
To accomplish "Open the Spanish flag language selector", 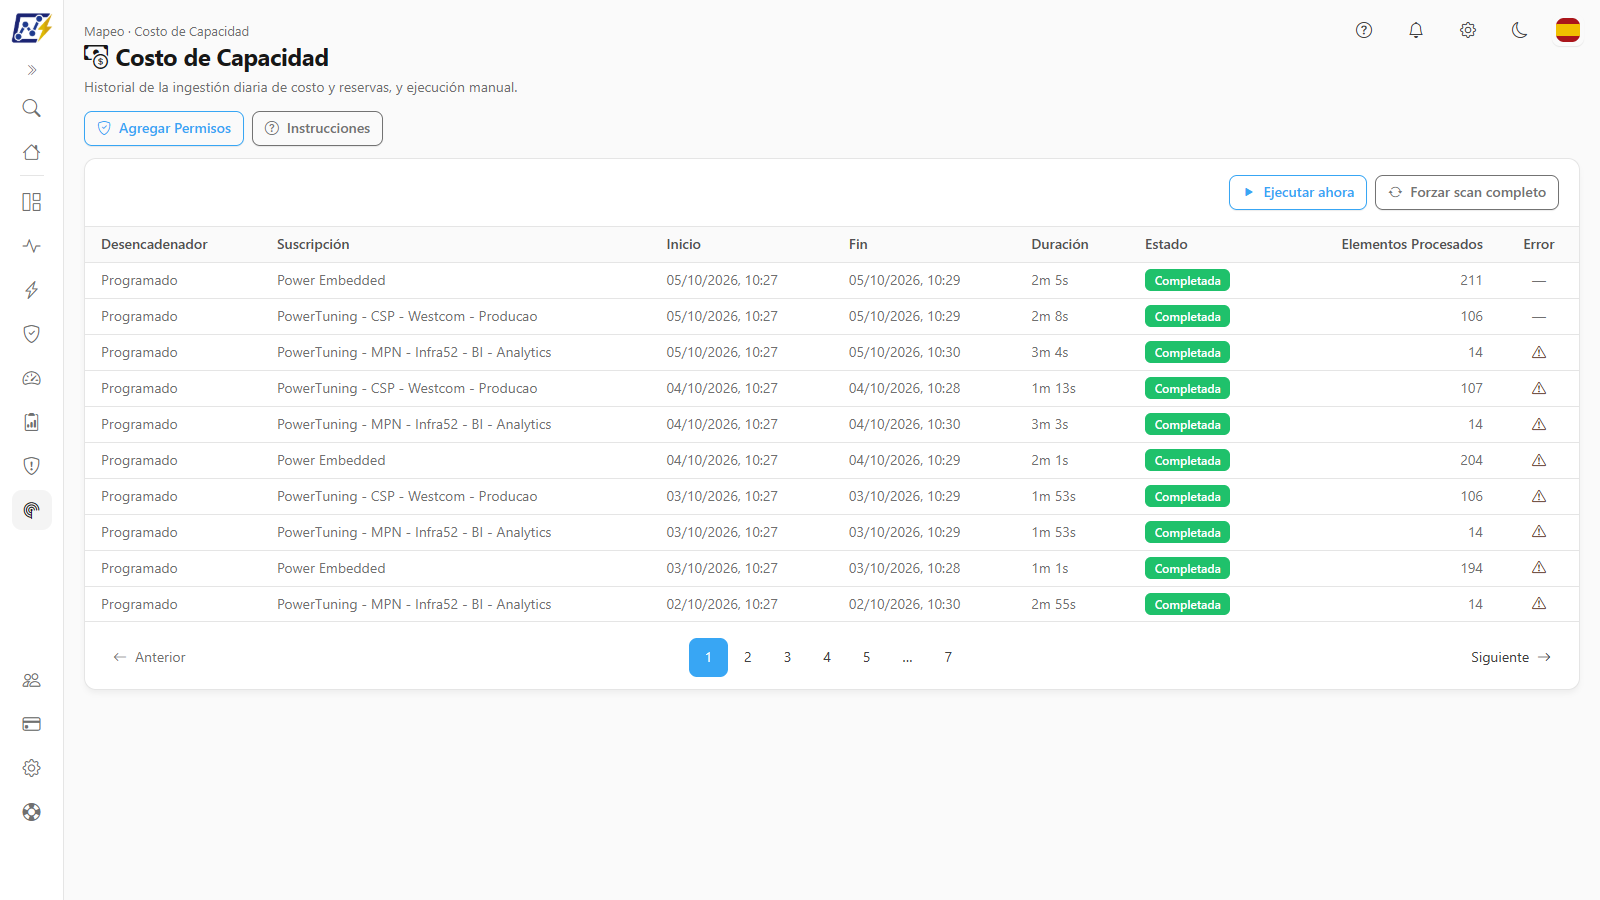I will click(x=1568, y=30).
